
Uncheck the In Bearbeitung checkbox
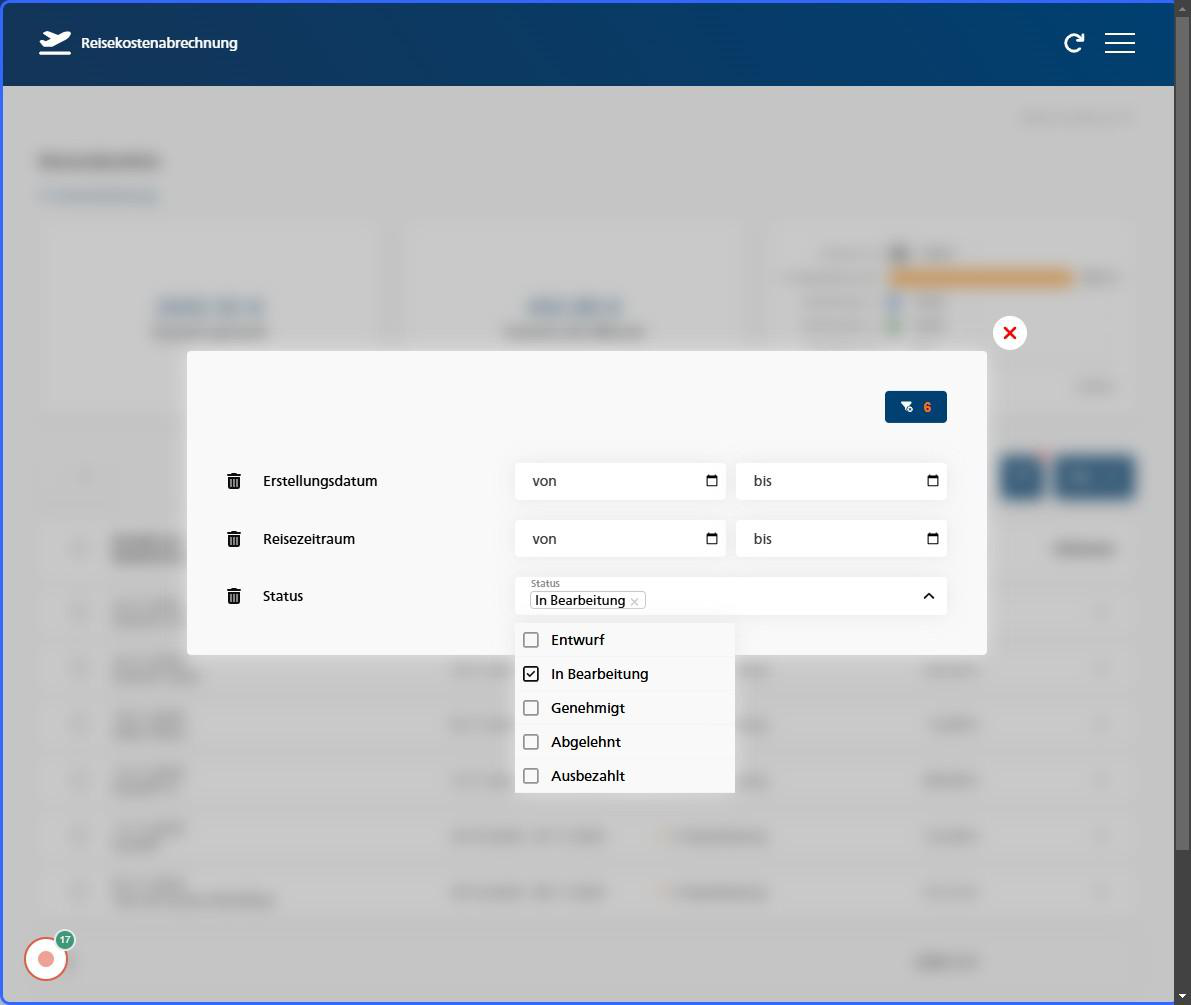pyautogui.click(x=531, y=674)
